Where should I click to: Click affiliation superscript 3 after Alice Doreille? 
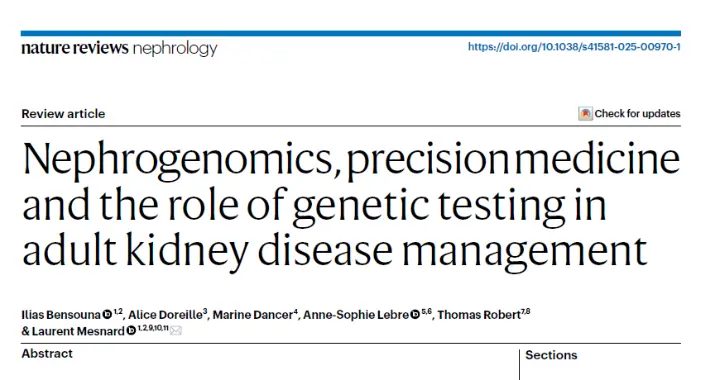[x=205, y=312]
